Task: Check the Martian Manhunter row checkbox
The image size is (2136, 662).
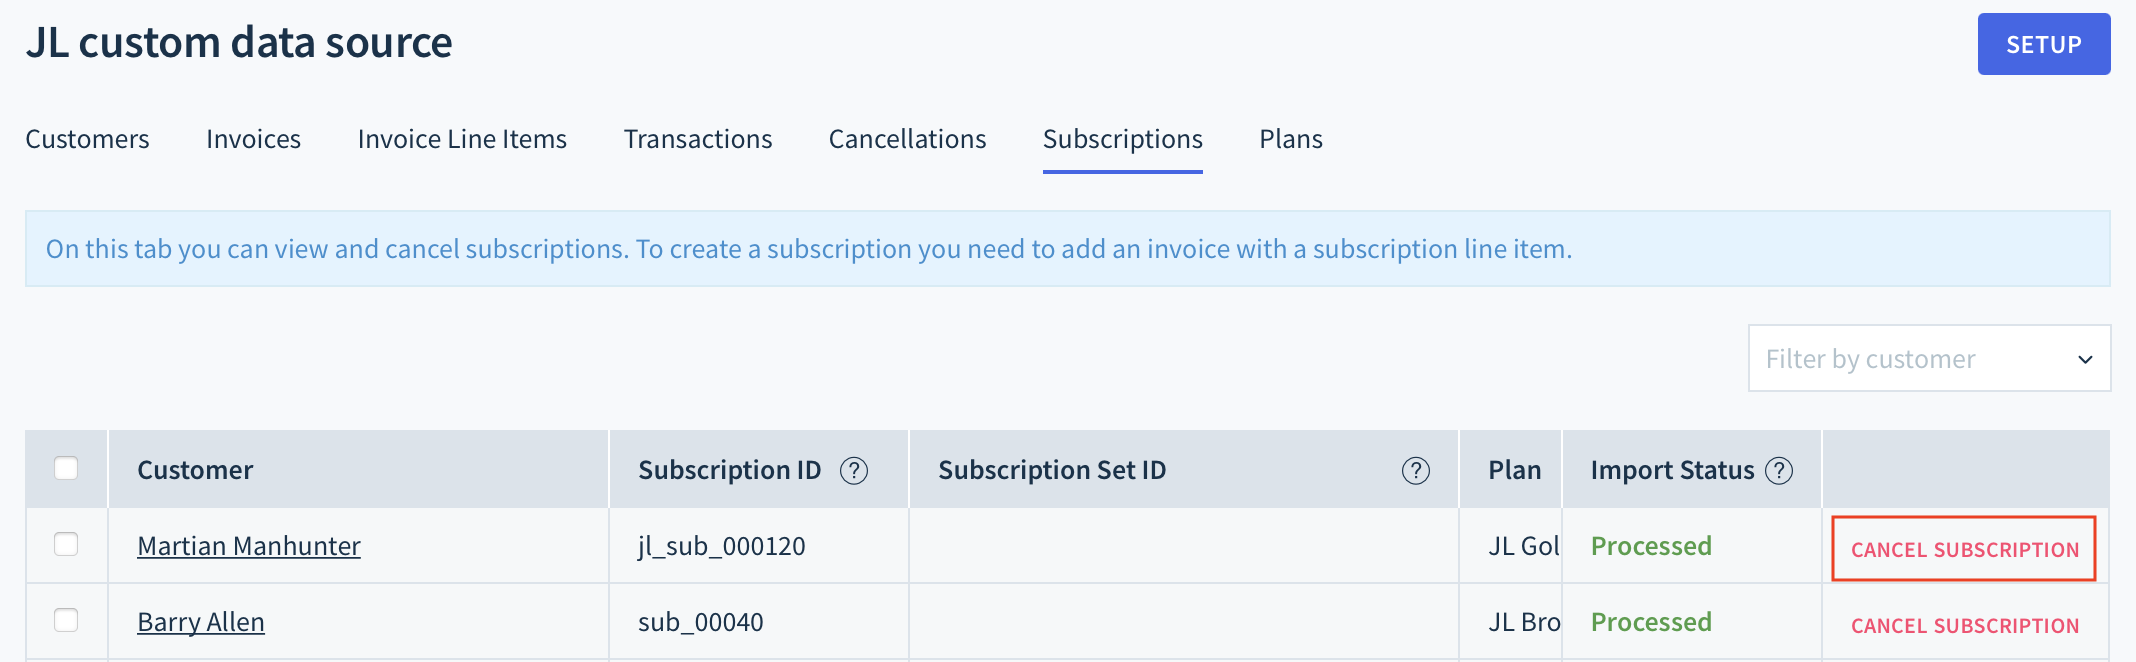Action: coord(66,544)
